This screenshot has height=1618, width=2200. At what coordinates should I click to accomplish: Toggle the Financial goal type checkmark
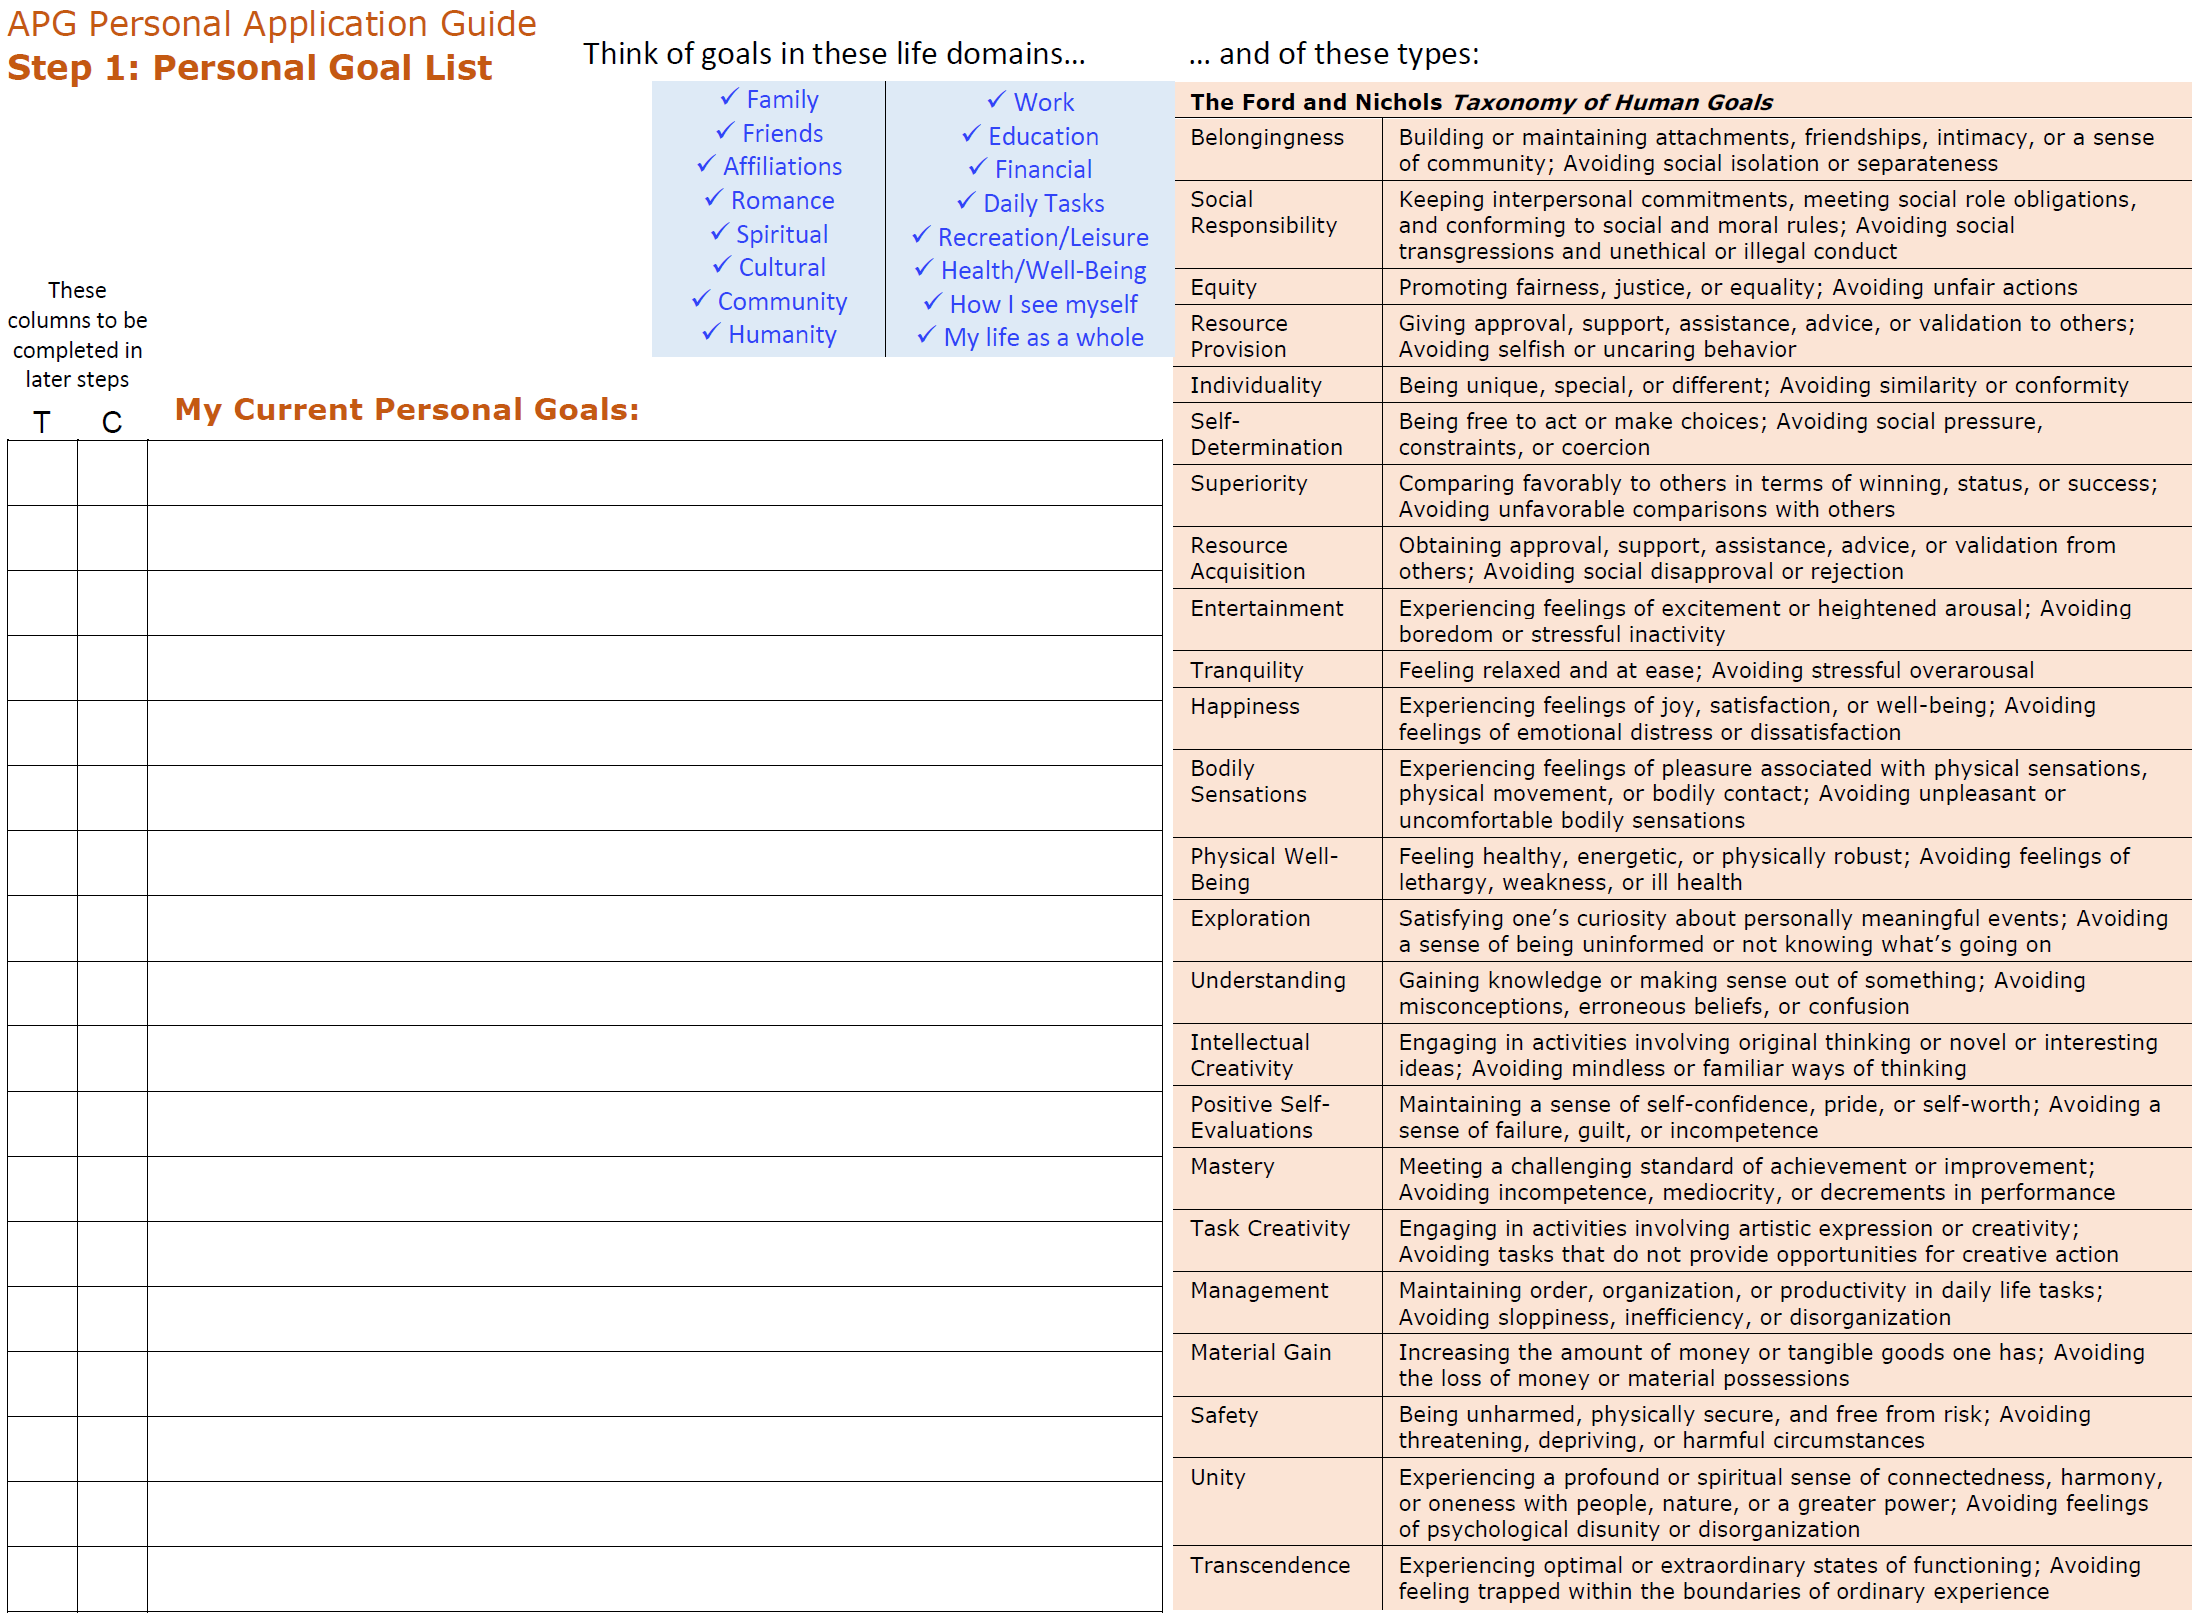pyautogui.click(x=1041, y=169)
